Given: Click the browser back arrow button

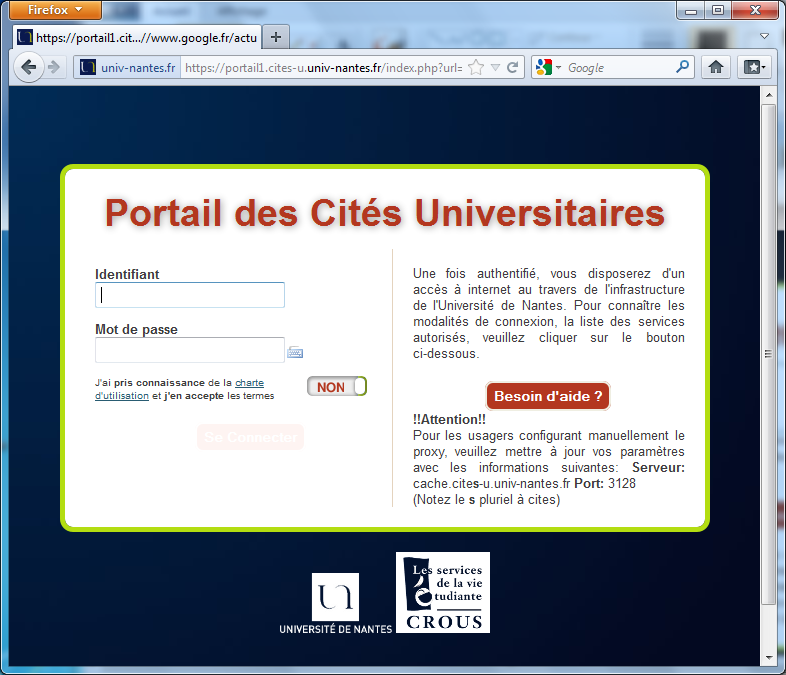Looking at the screenshot, I should pos(28,68).
